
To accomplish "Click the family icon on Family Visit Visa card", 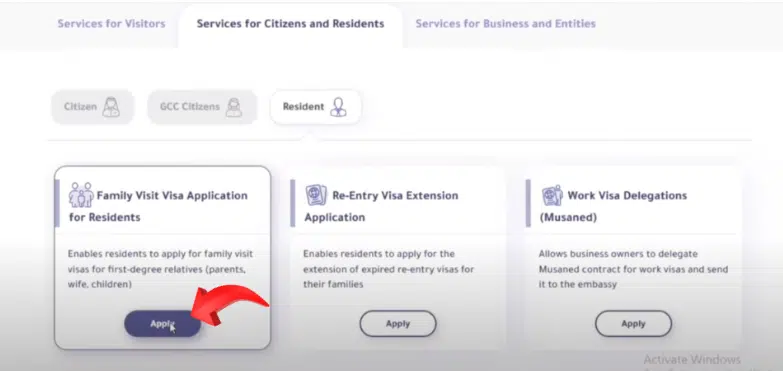I will [81, 195].
